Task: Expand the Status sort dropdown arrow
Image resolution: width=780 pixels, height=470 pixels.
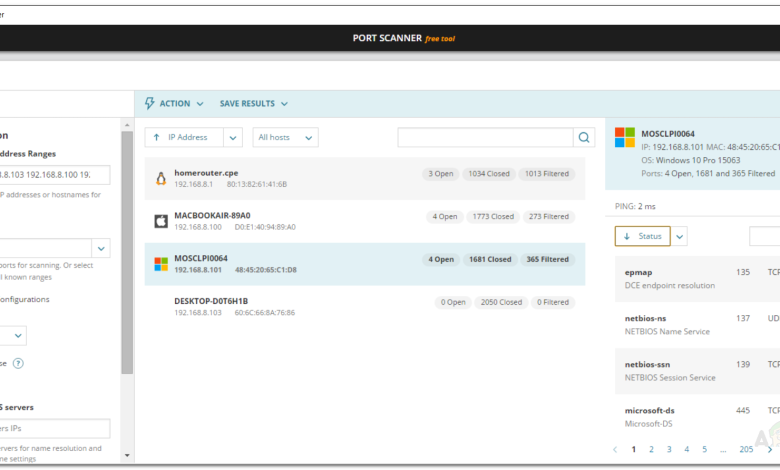Action: 680,236
